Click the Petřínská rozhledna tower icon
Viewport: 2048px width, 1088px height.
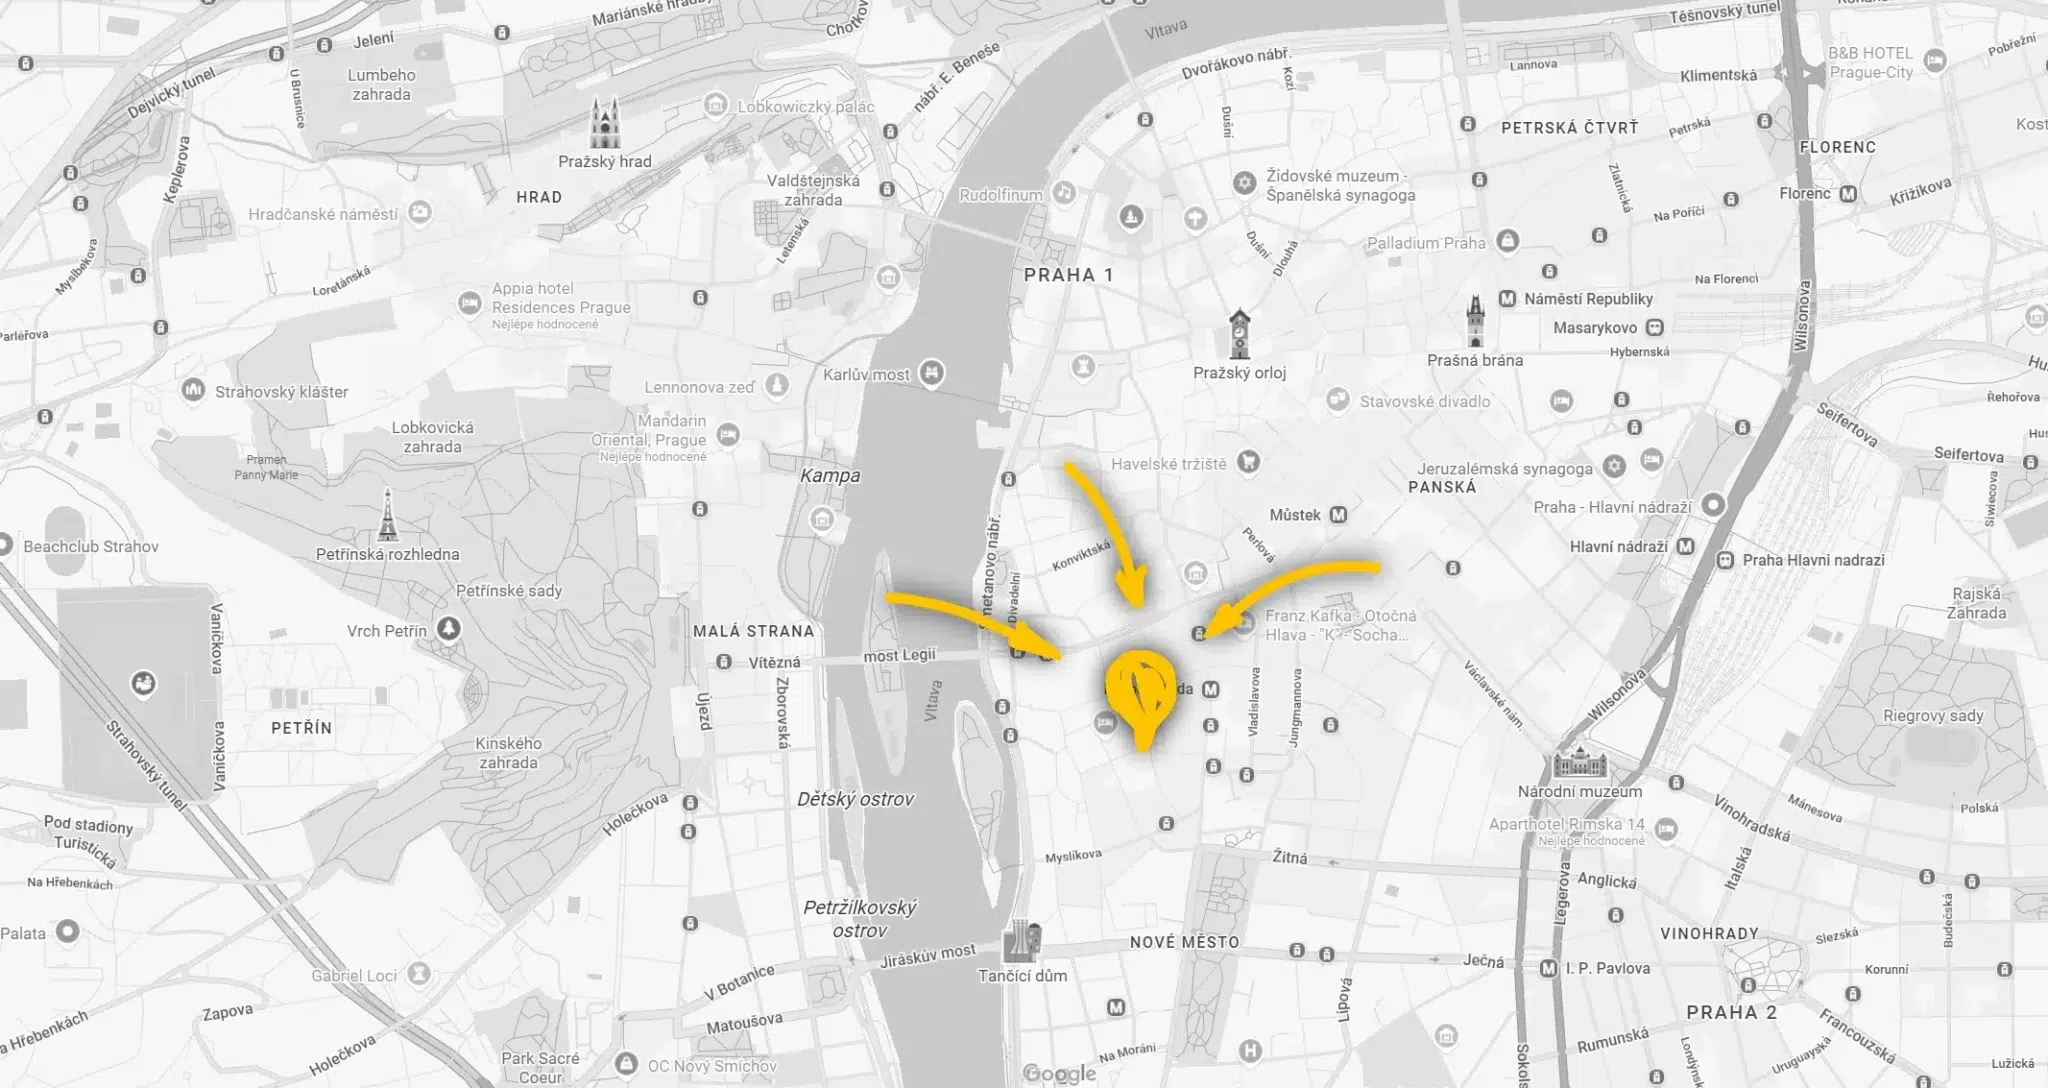coord(387,515)
